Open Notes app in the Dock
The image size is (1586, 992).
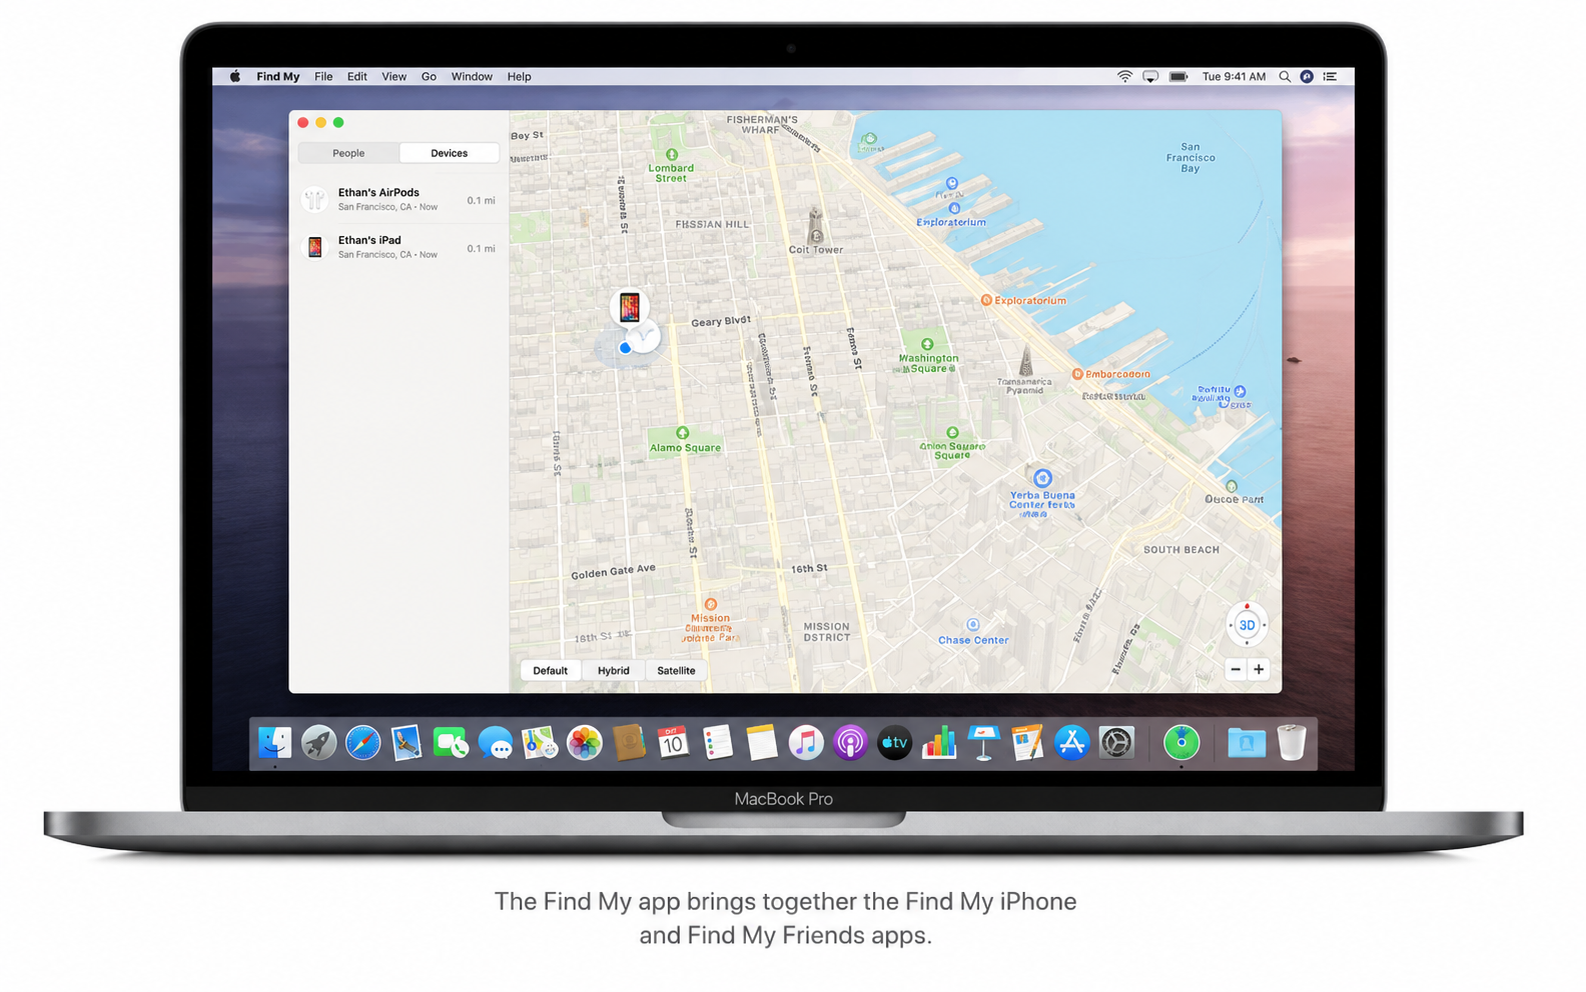[761, 743]
